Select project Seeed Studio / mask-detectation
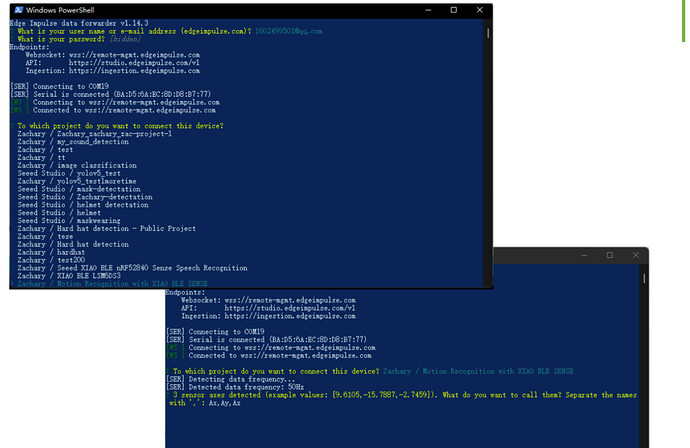This screenshot has width=690, height=448. click(x=79, y=189)
